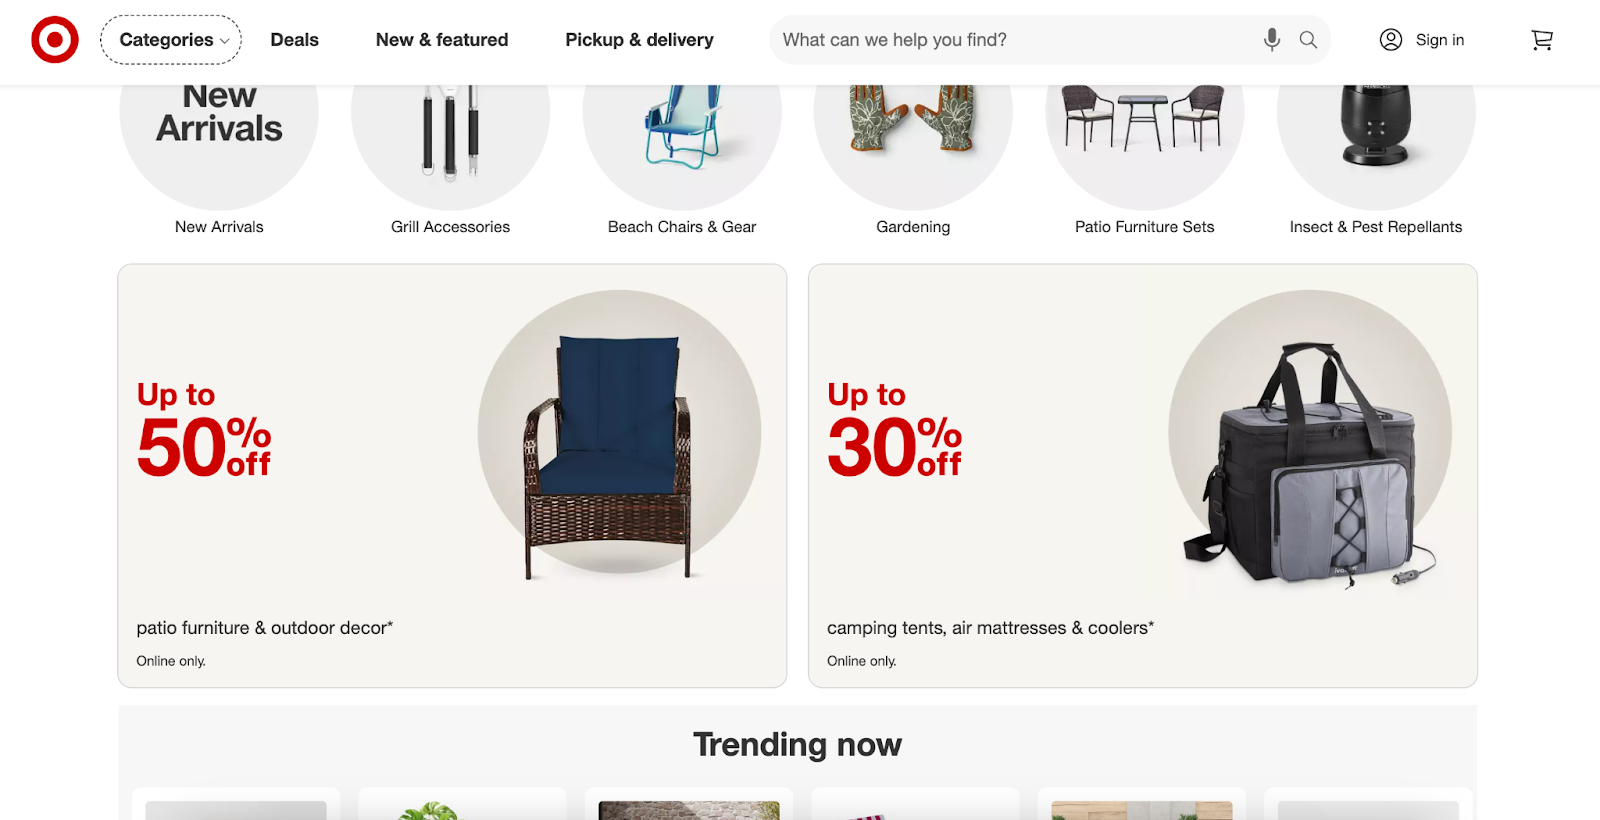Select the Grill Accessories category image
Image resolution: width=1600 pixels, height=820 pixels.
click(x=450, y=147)
